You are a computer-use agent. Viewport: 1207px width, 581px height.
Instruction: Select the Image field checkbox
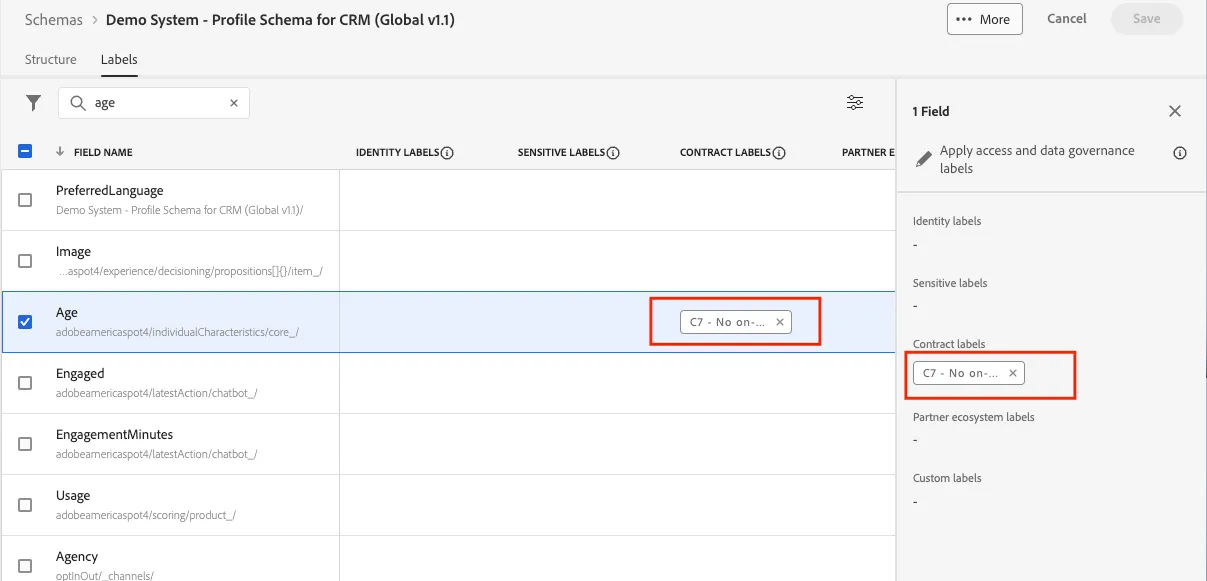(x=26, y=261)
